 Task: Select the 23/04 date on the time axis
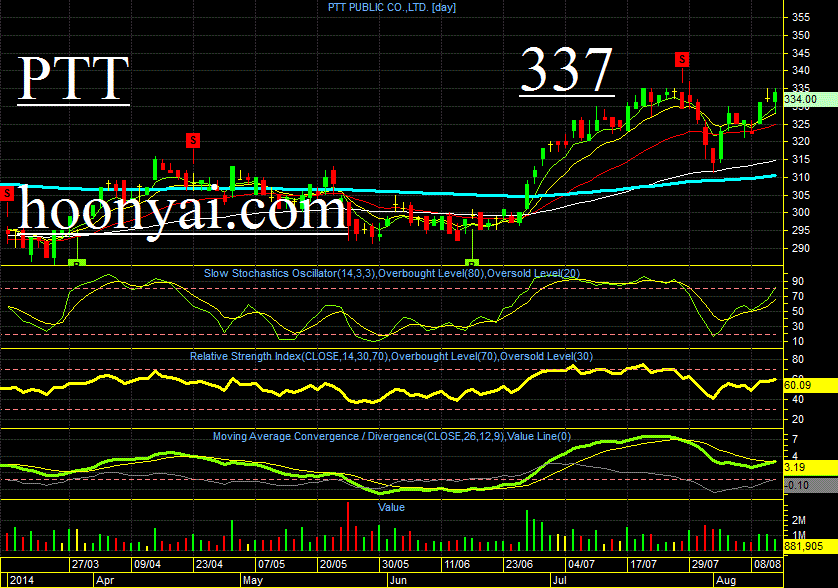point(209,564)
